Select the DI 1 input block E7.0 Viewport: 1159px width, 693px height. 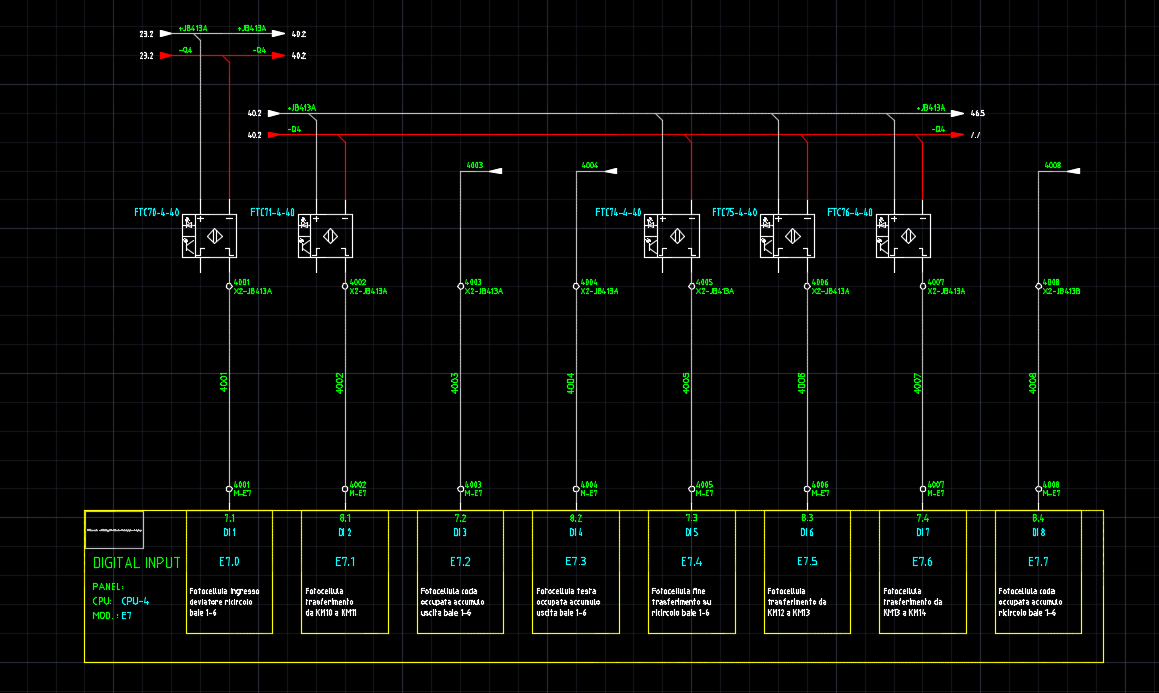click(x=229, y=571)
